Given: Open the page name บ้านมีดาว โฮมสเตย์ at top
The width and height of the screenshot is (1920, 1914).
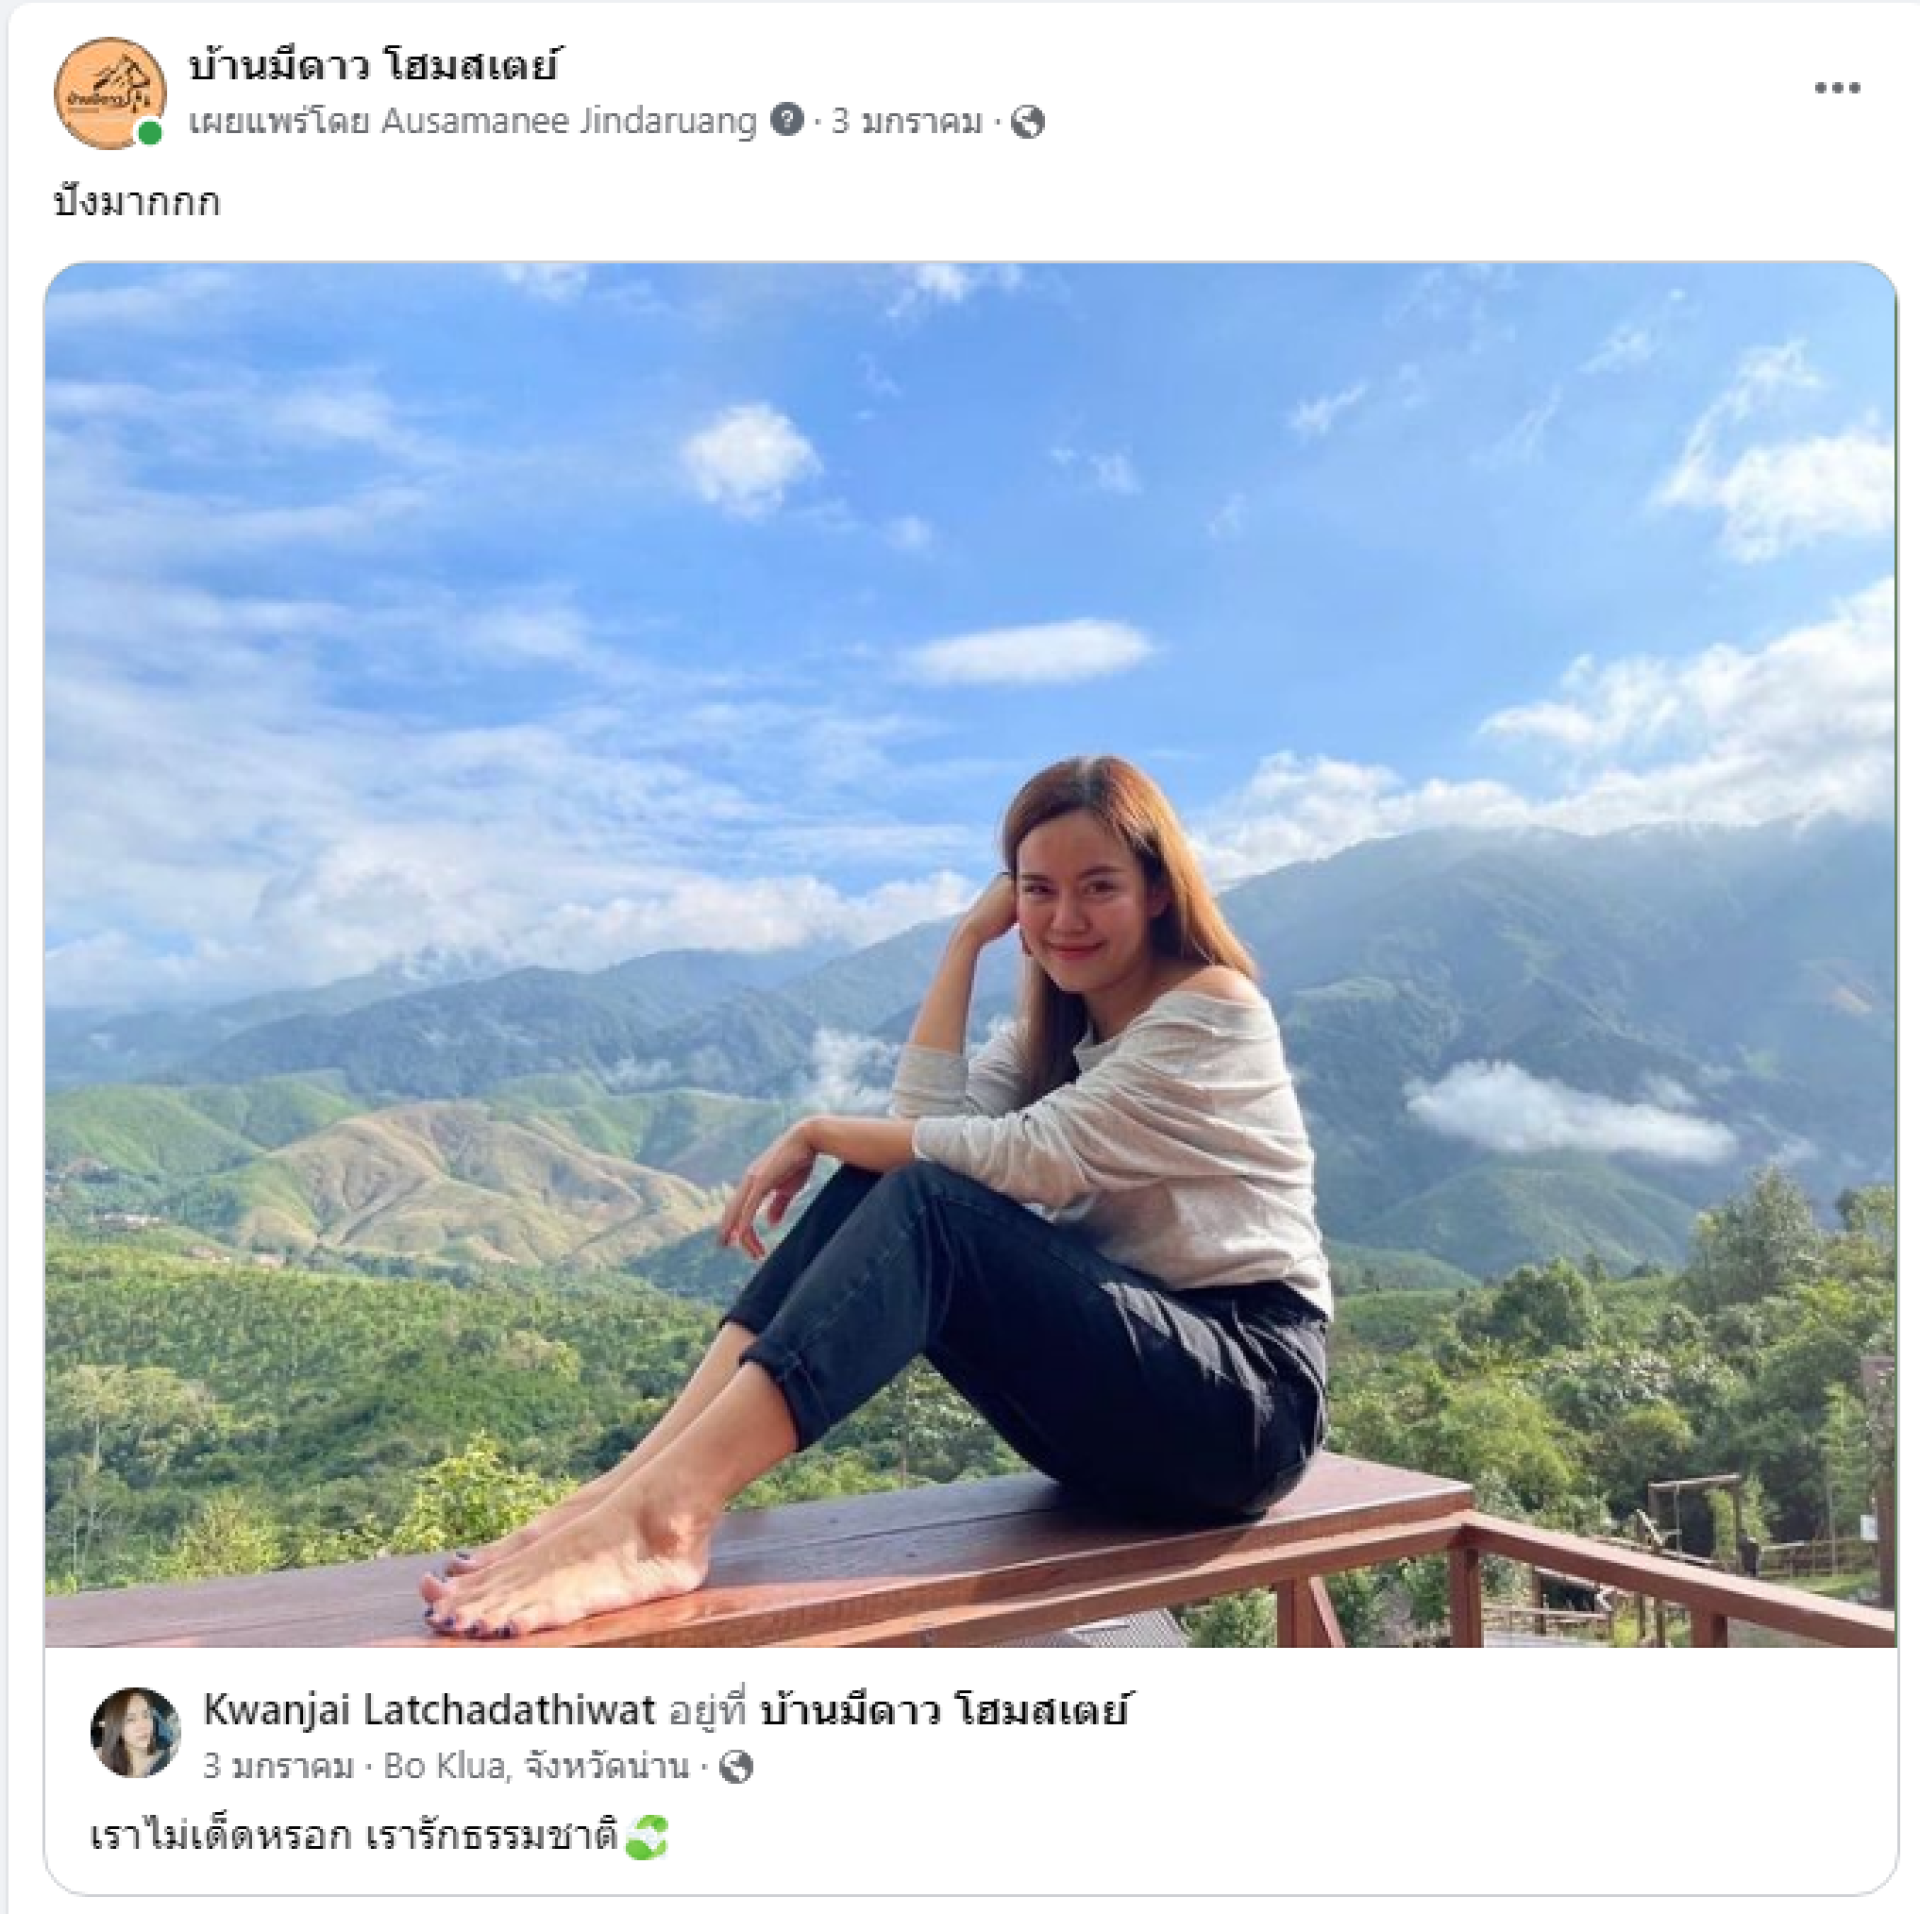Looking at the screenshot, I should point(373,66).
